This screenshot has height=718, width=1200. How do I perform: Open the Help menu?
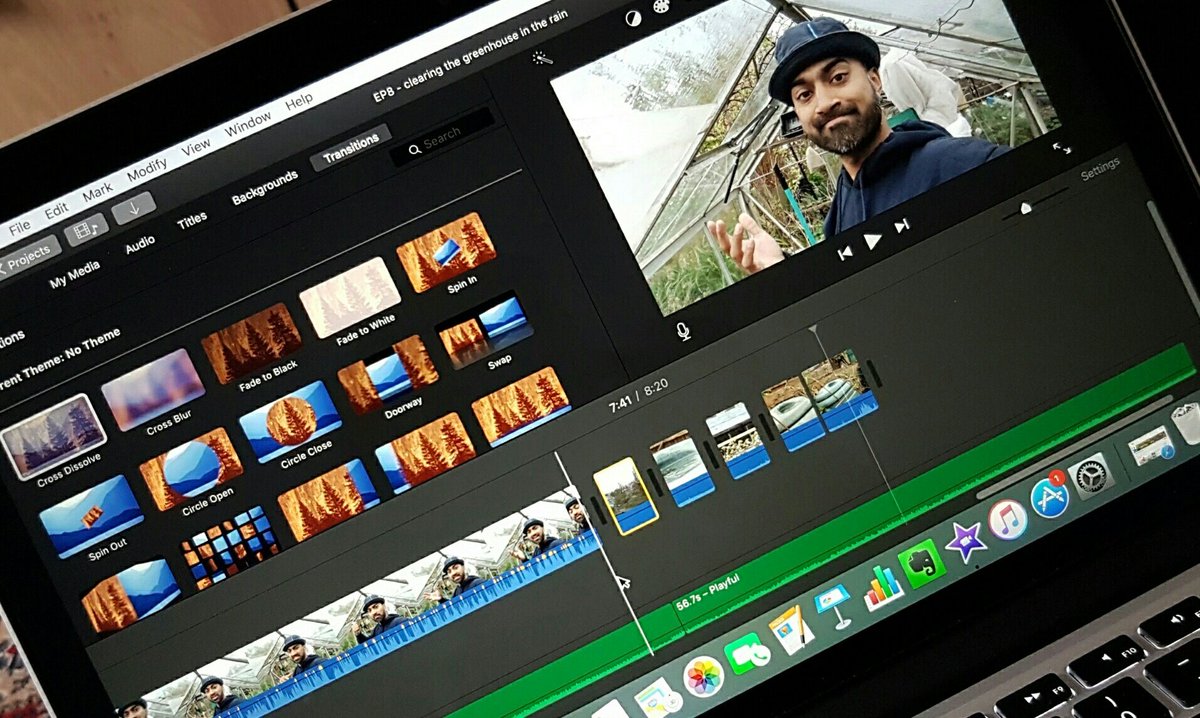click(x=299, y=101)
